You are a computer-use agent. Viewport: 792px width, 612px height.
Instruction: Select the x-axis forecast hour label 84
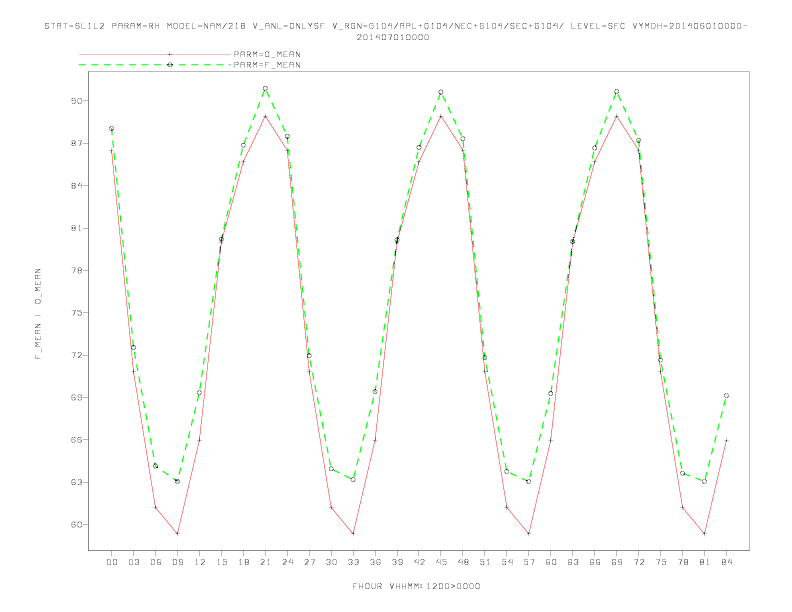point(726,562)
